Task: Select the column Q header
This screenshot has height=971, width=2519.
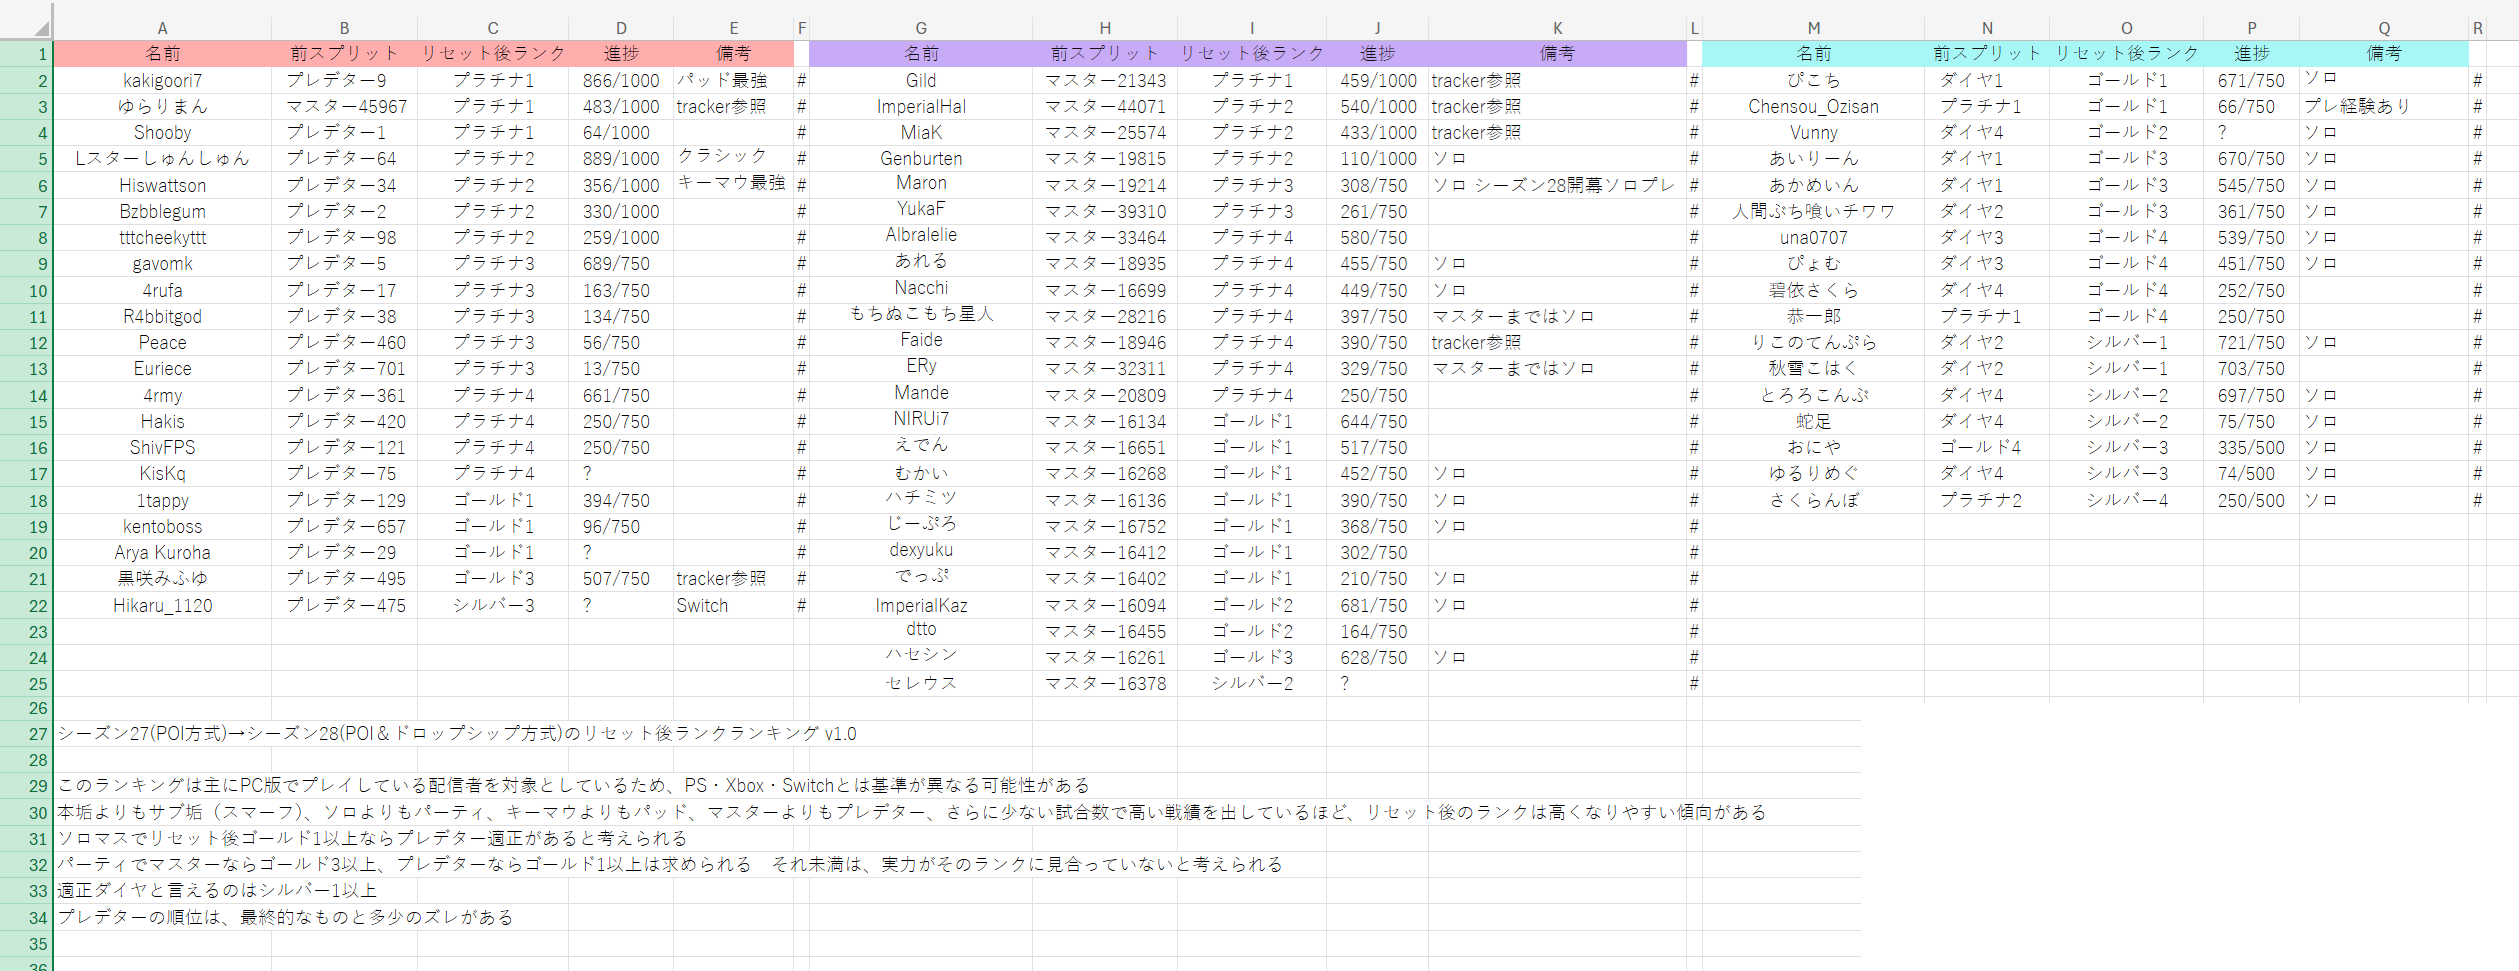Action: (2383, 28)
